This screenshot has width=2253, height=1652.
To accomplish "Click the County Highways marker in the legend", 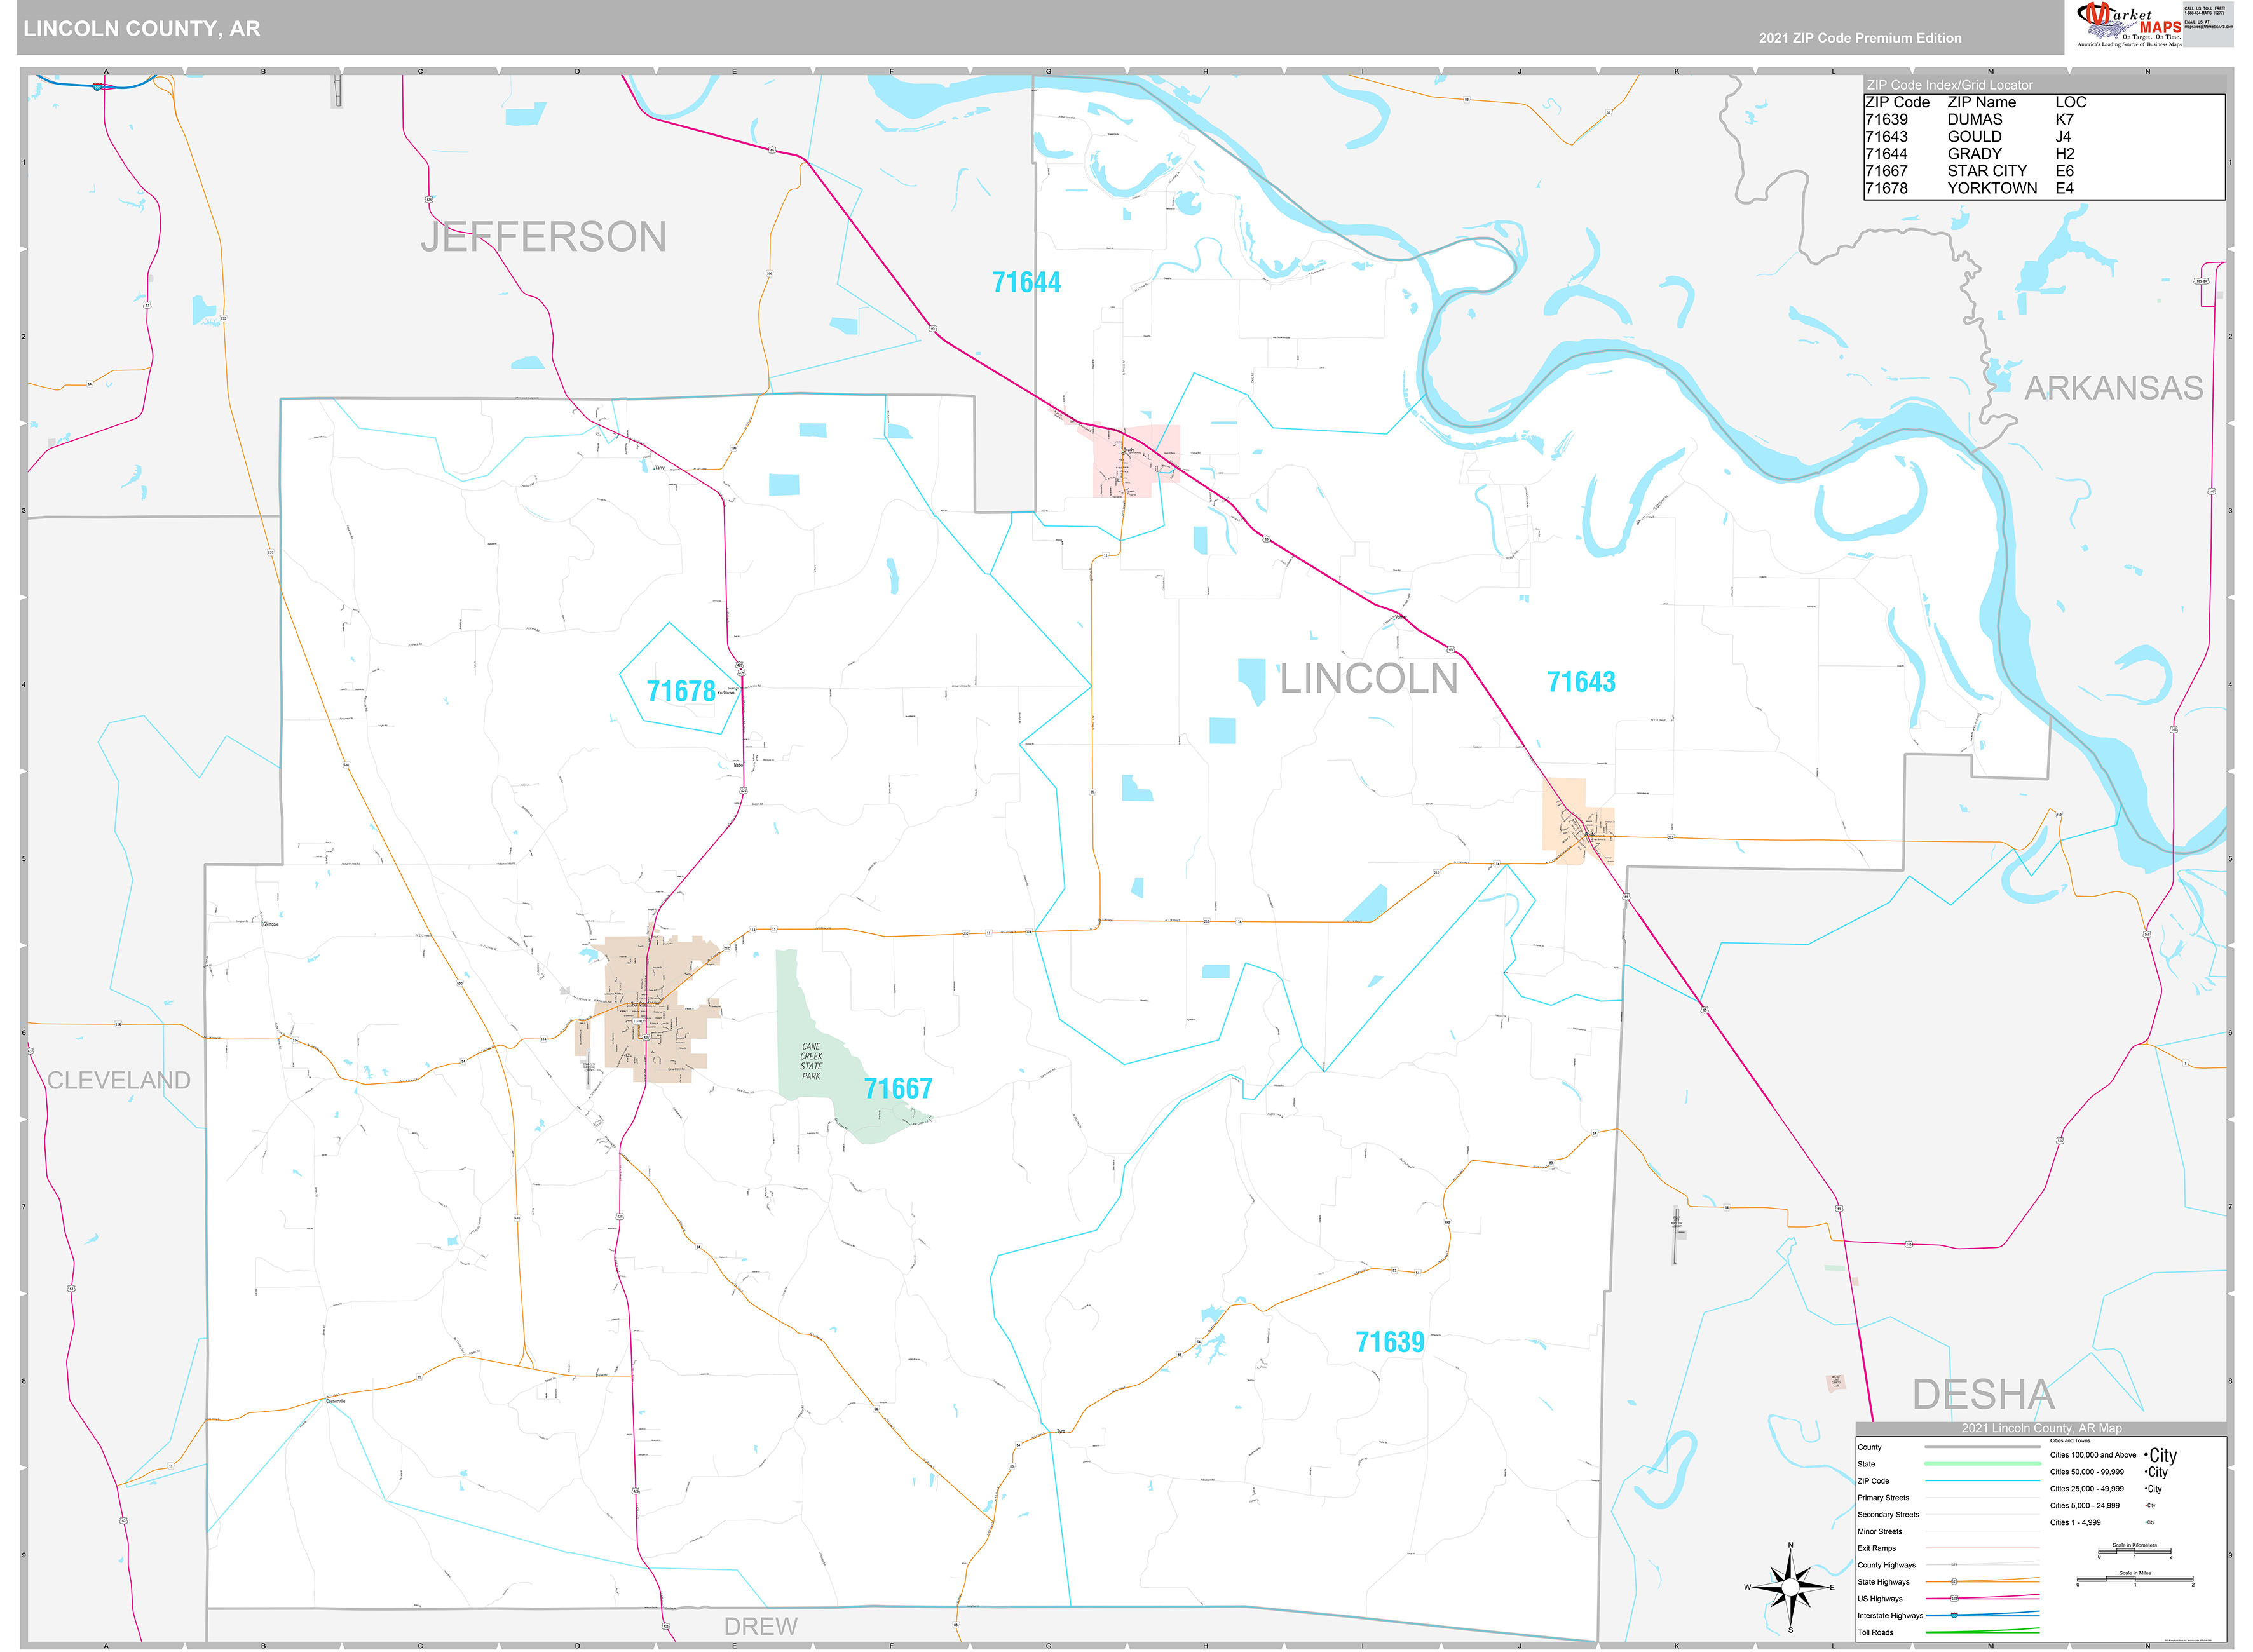I will click(1954, 1565).
